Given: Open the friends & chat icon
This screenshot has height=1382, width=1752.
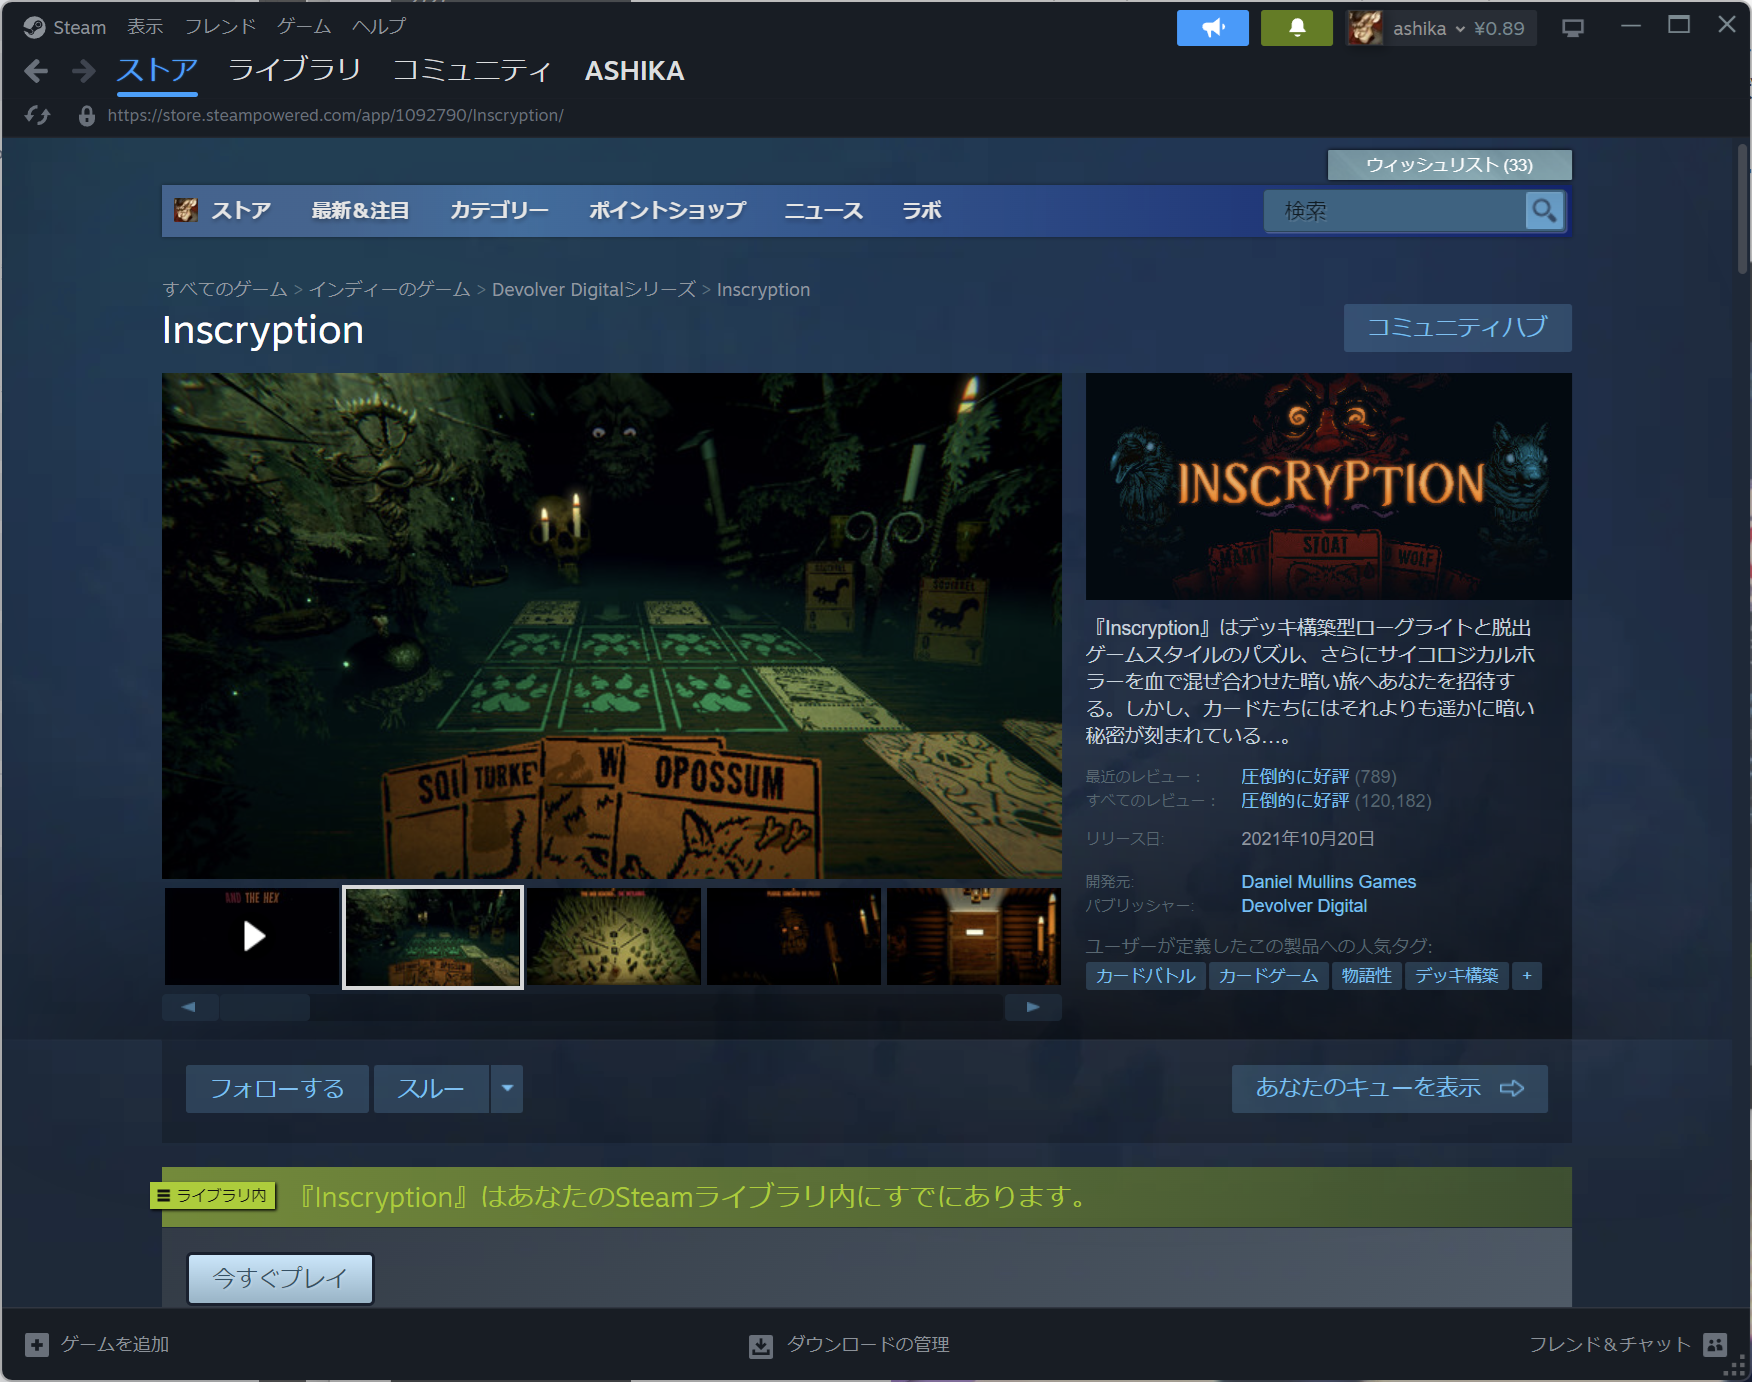Looking at the screenshot, I should (x=1715, y=1345).
